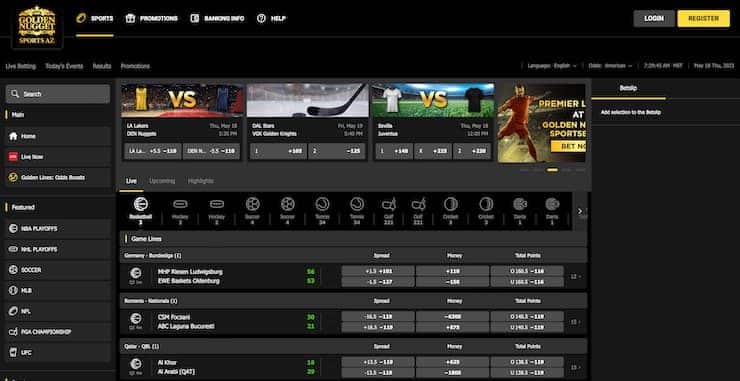Click the Golden Lines Odds Boosts icon

(x=13, y=178)
